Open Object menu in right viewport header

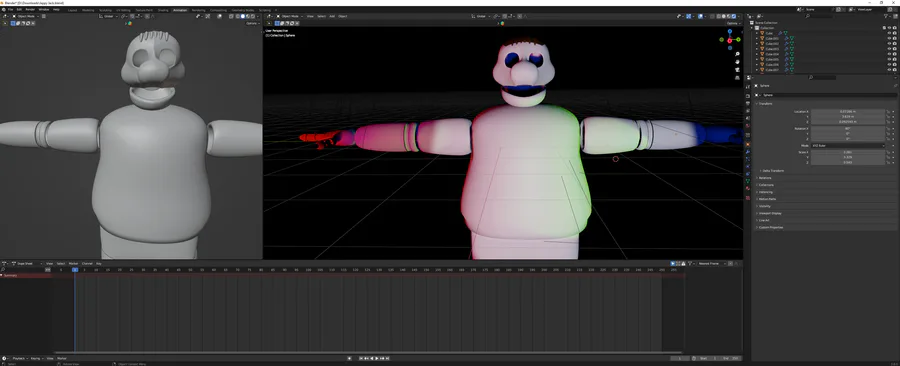(343, 16)
